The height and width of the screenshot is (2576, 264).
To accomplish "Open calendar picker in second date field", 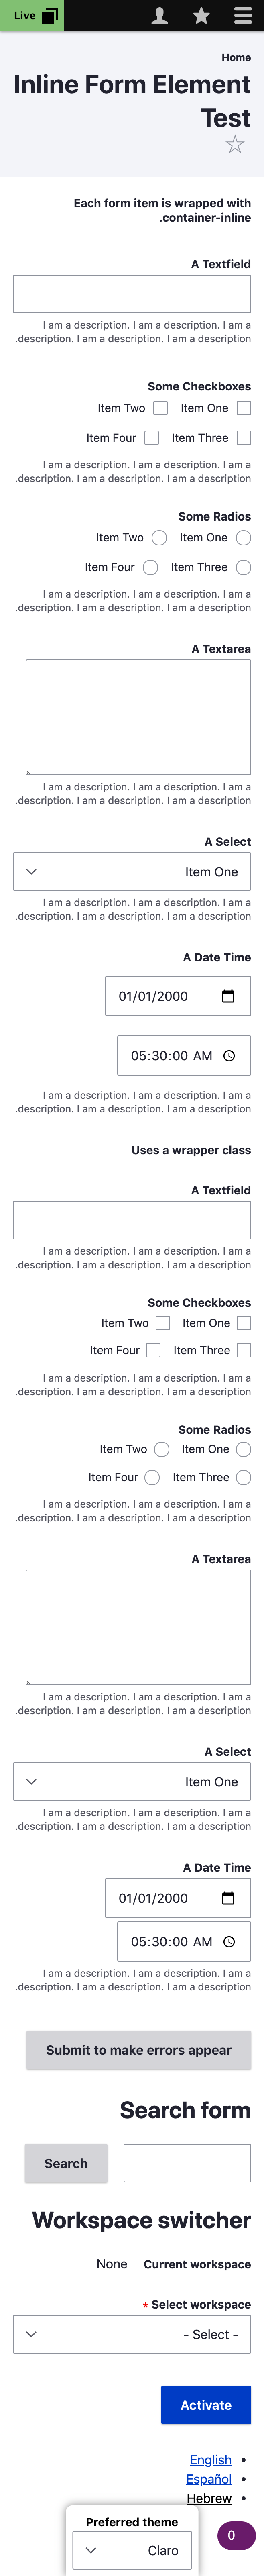I will (228, 1898).
